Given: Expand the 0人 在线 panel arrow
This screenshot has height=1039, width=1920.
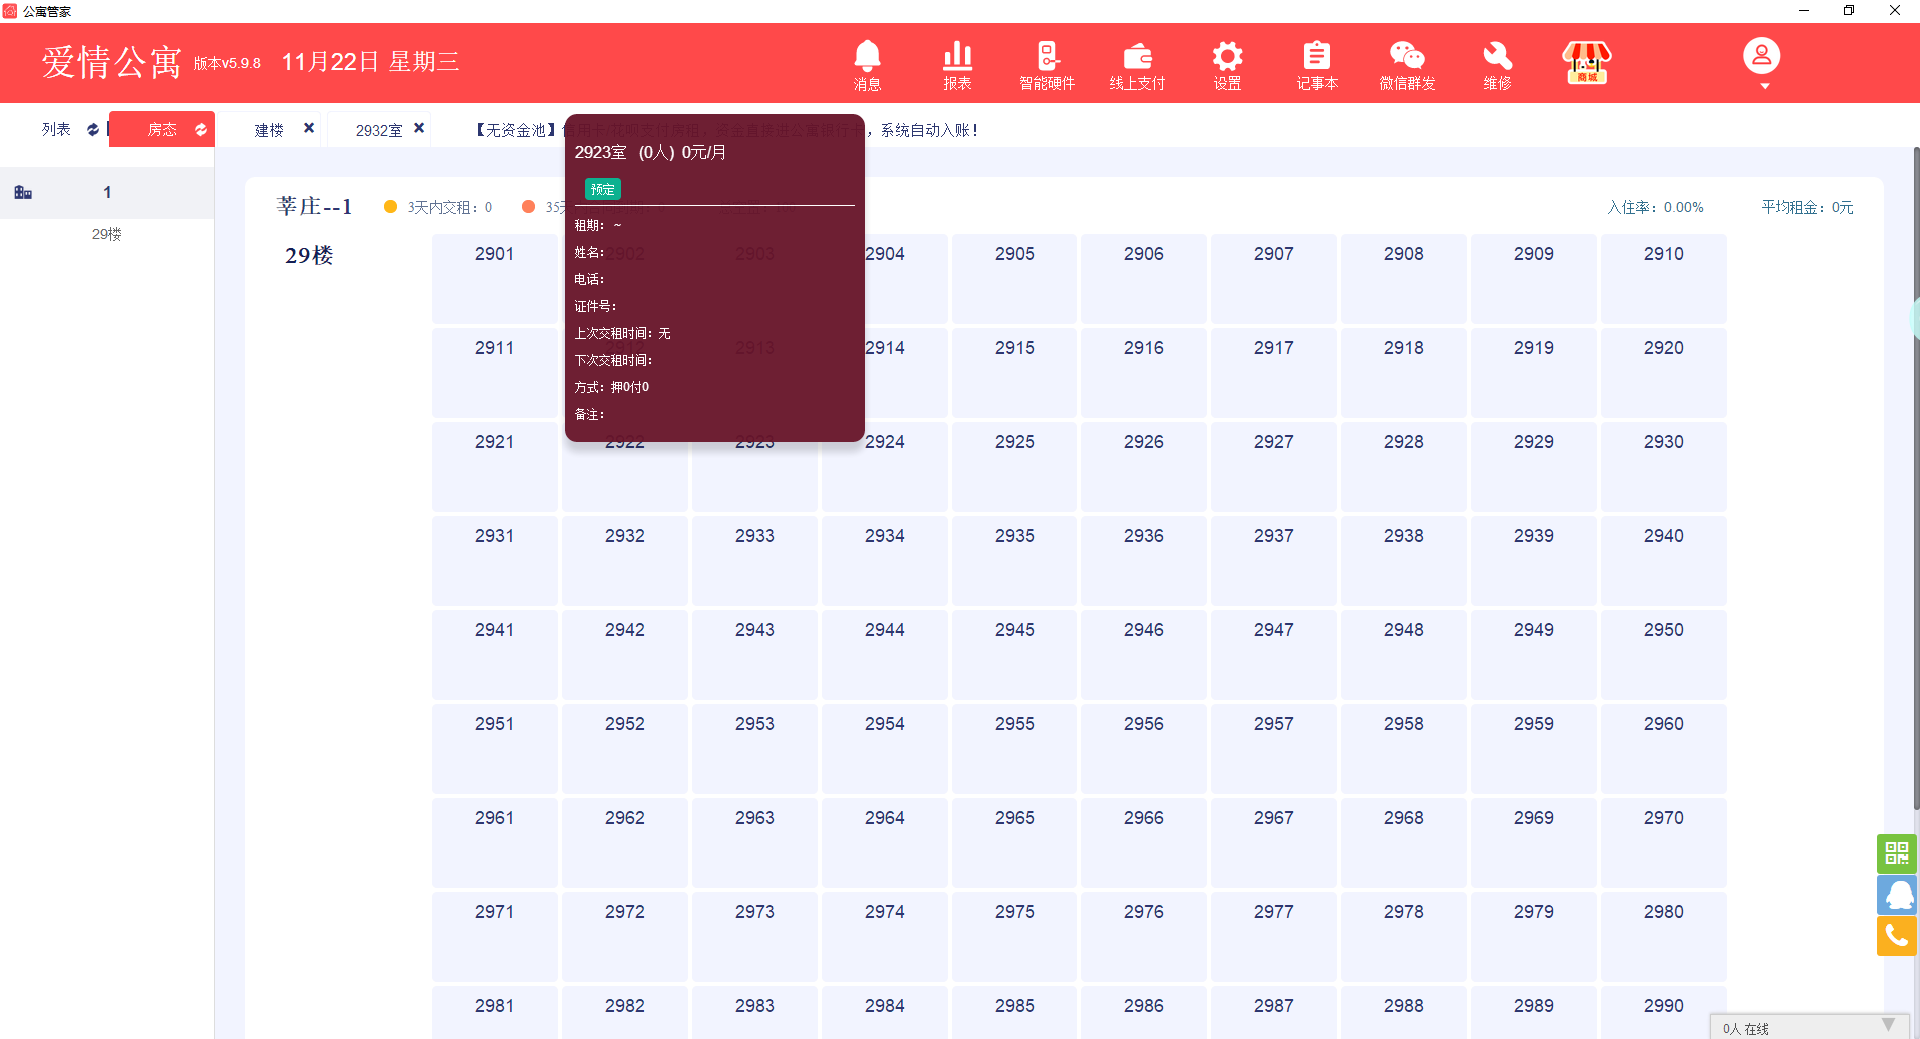Looking at the screenshot, I should point(1888,1025).
